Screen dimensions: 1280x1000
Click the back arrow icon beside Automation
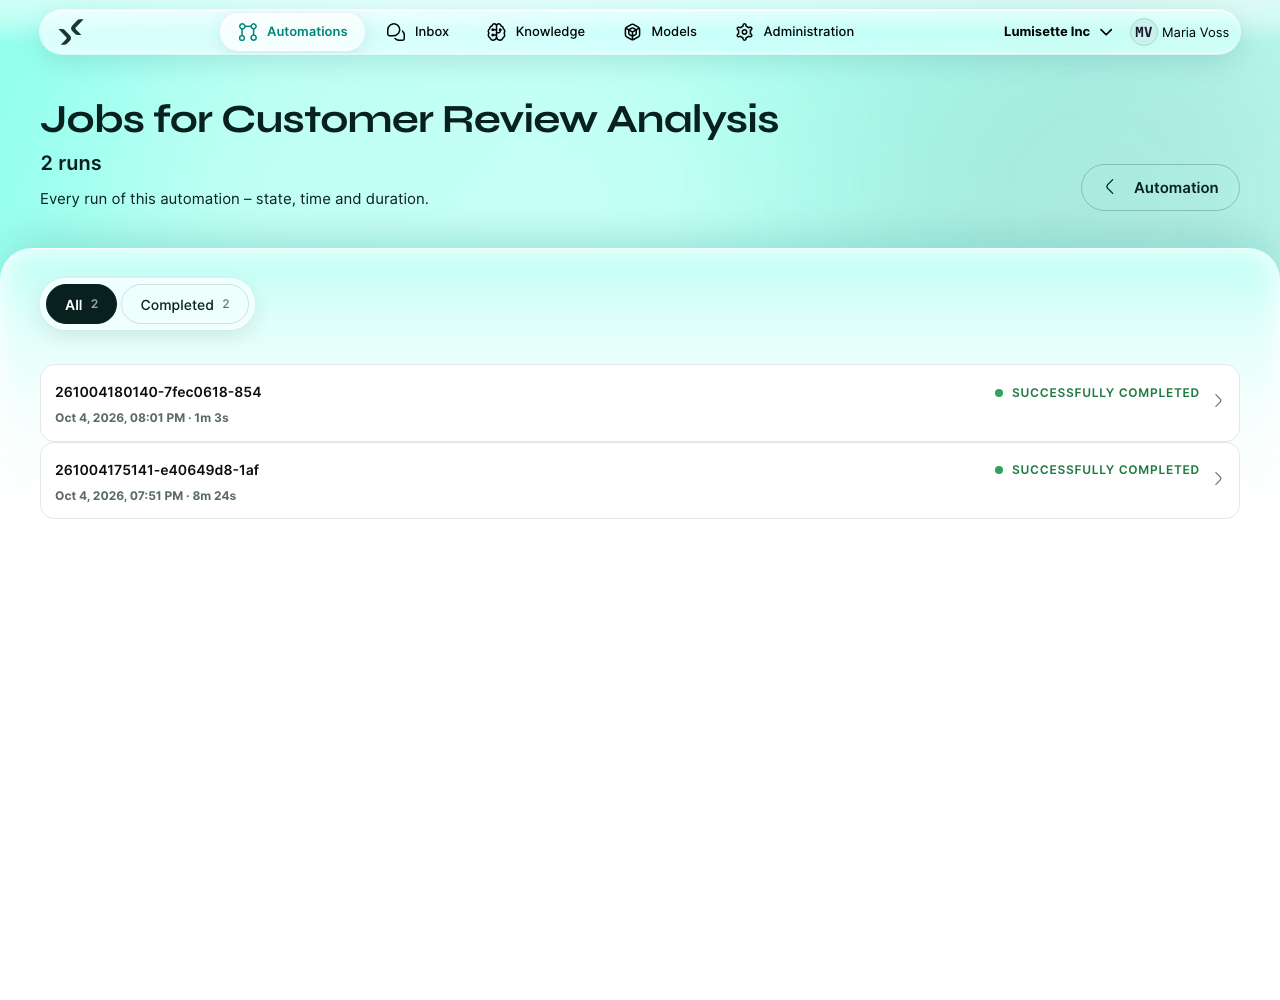click(1109, 187)
